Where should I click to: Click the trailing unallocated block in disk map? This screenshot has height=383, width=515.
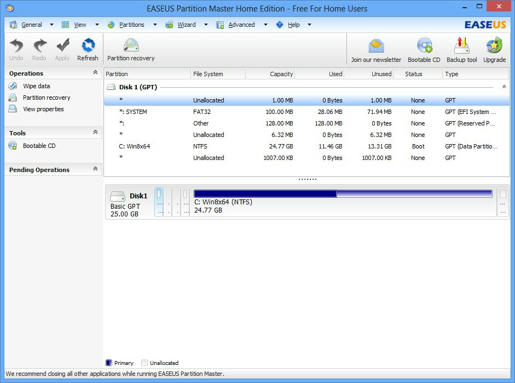[502, 202]
